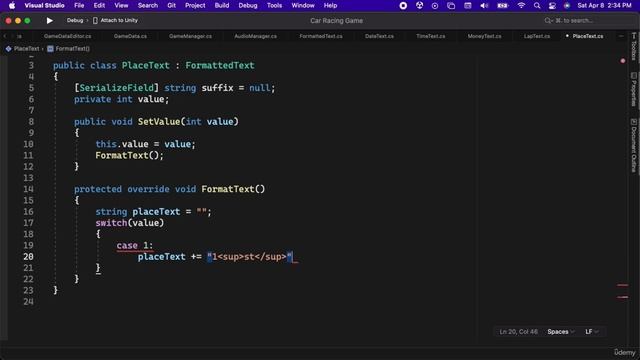This screenshot has width=640, height=360.
Task: Open the Visual Studio application menu
Action: click(x=44, y=6)
